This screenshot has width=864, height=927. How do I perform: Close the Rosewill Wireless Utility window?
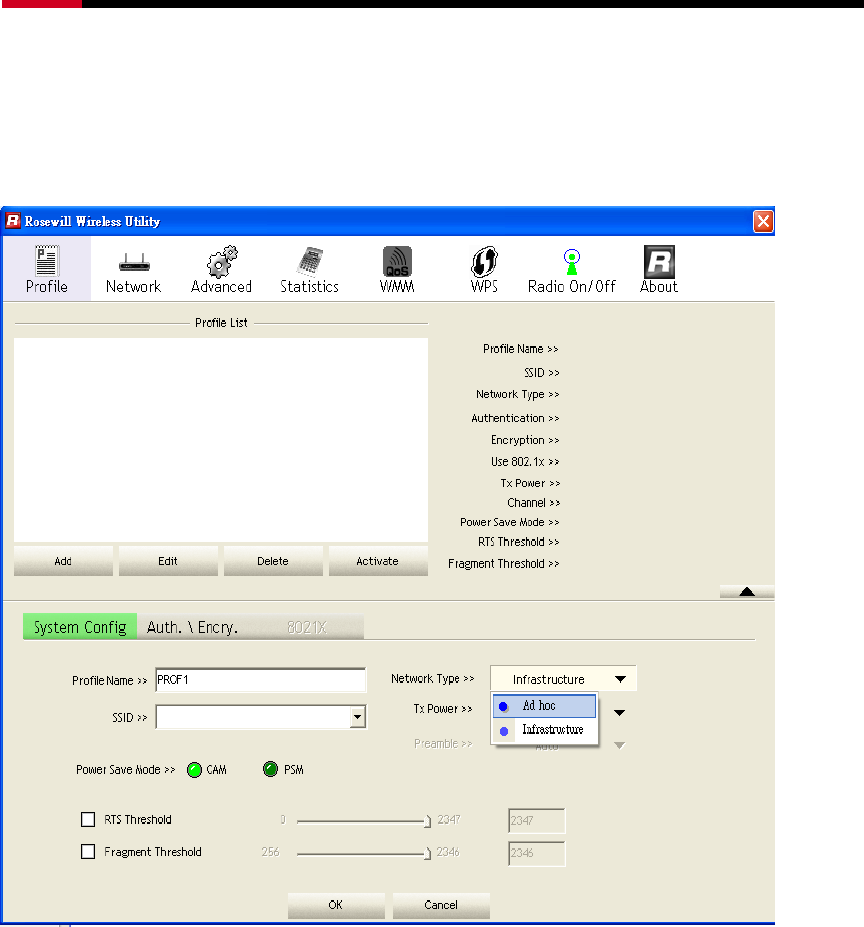(x=763, y=222)
